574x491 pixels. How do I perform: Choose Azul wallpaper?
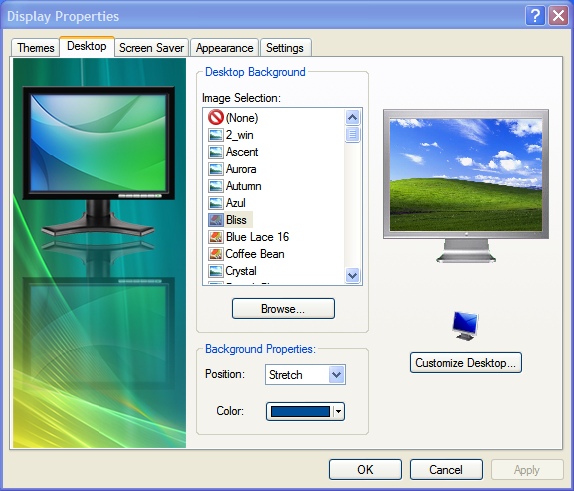click(235, 202)
